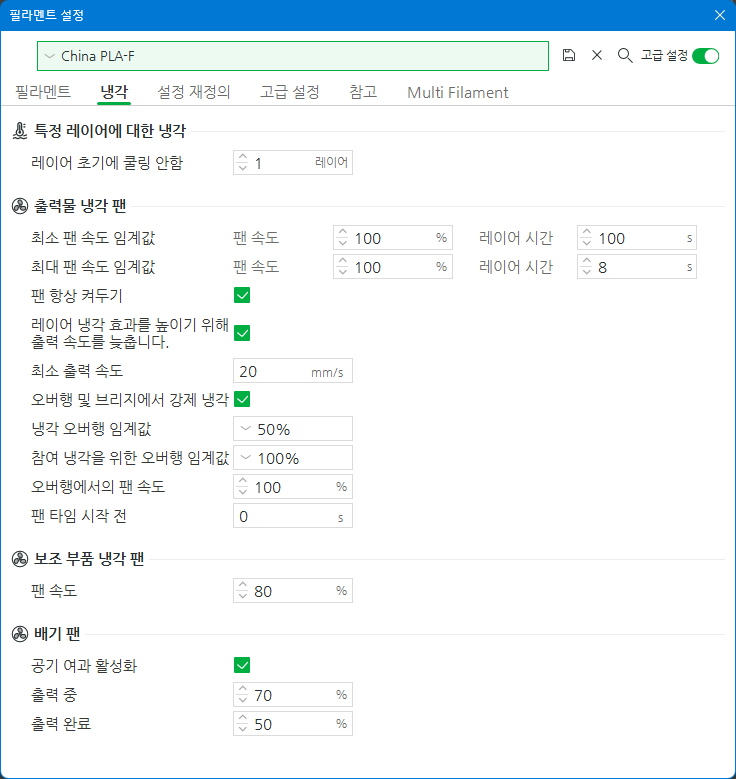The height and width of the screenshot is (779, 736).
Task: Click the 레이어 초기에 쿨링 안함 value 1
Action: 258,163
